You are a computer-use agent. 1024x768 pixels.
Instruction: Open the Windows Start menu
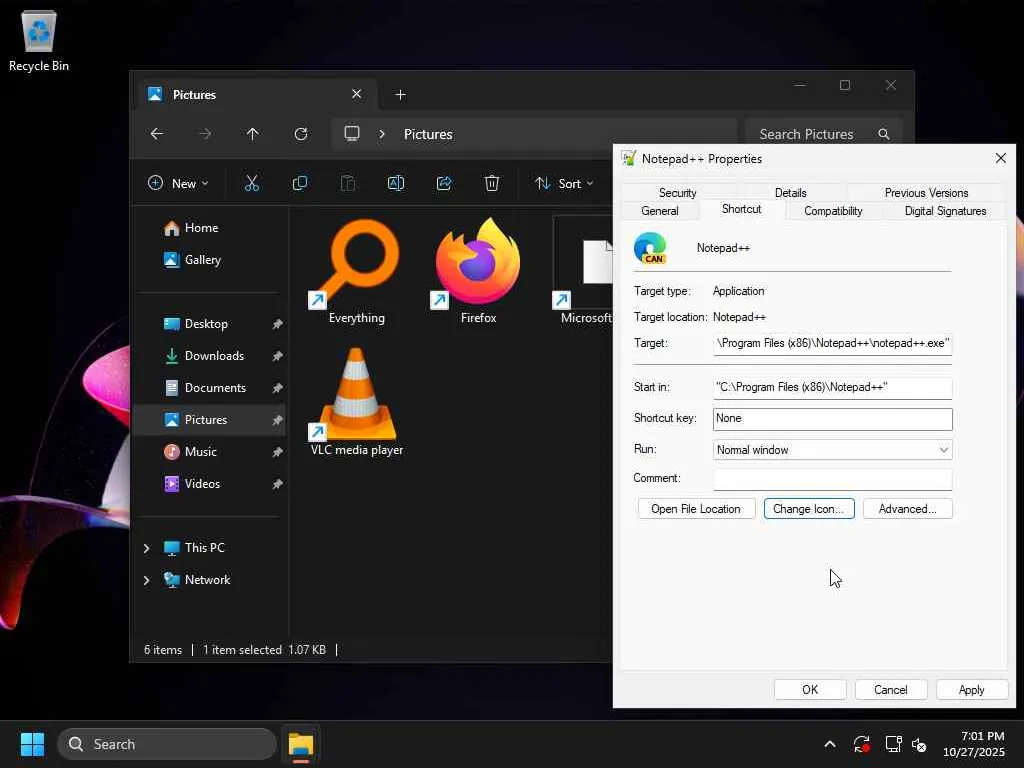pyautogui.click(x=32, y=744)
